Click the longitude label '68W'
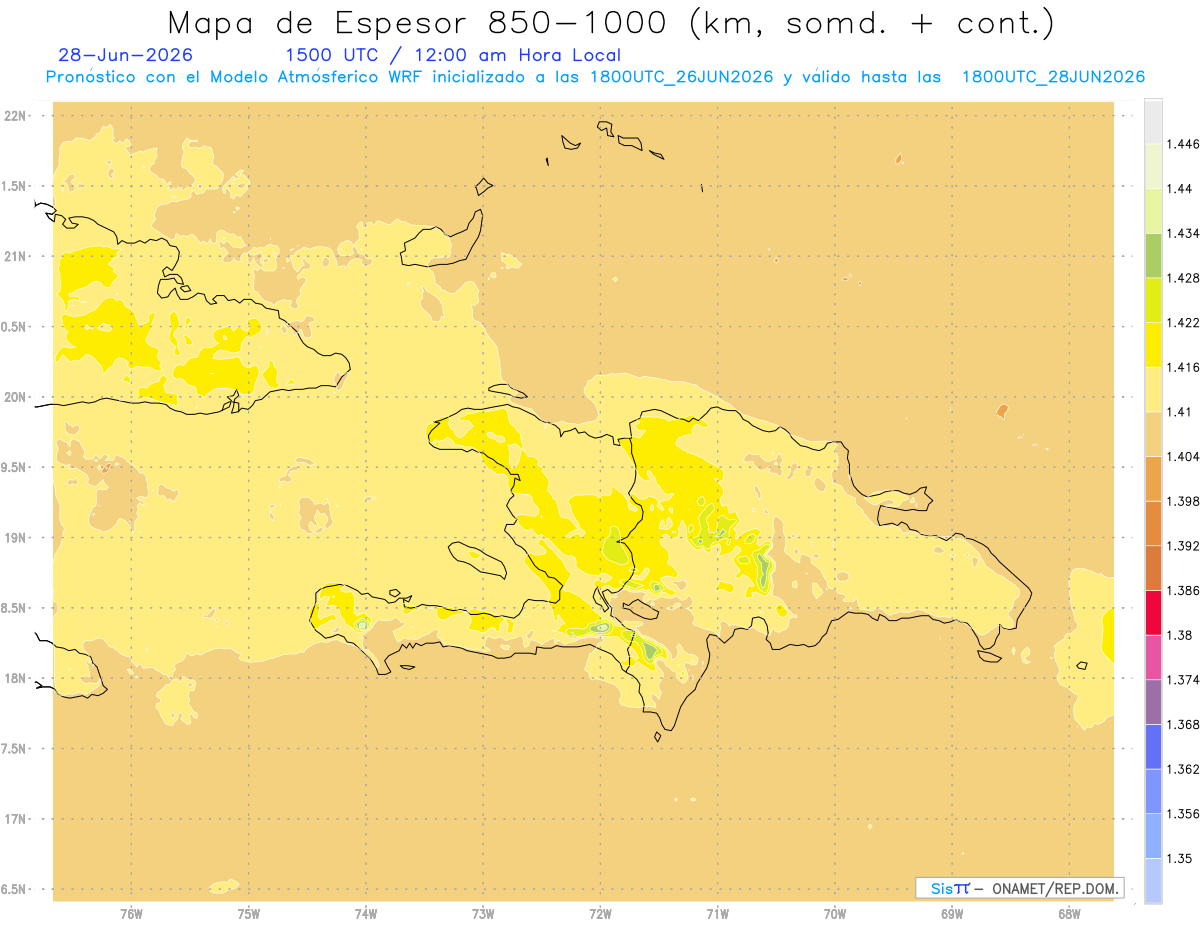 click(x=1069, y=914)
